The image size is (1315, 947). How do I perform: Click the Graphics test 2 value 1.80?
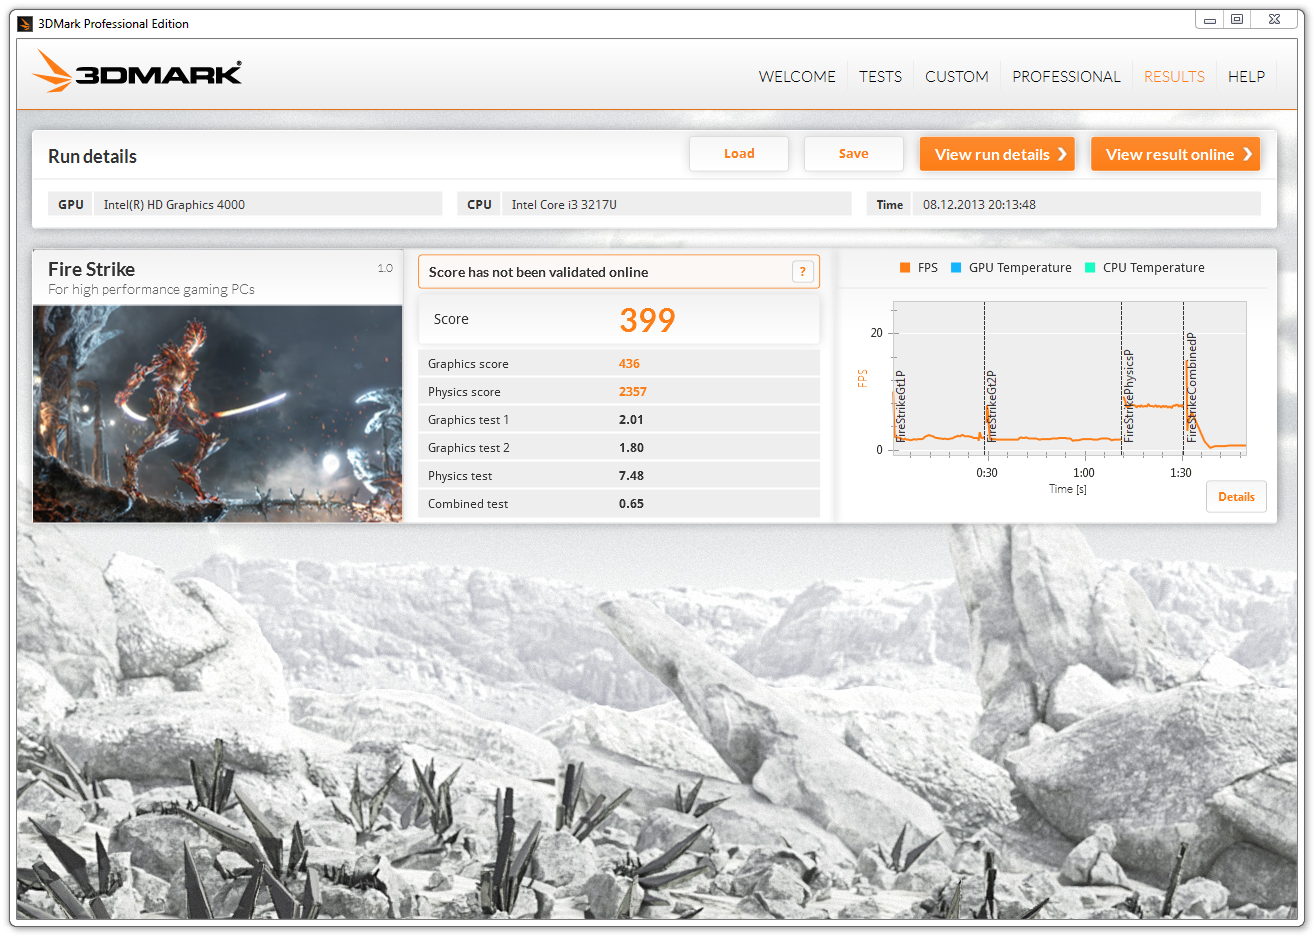pos(631,448)
